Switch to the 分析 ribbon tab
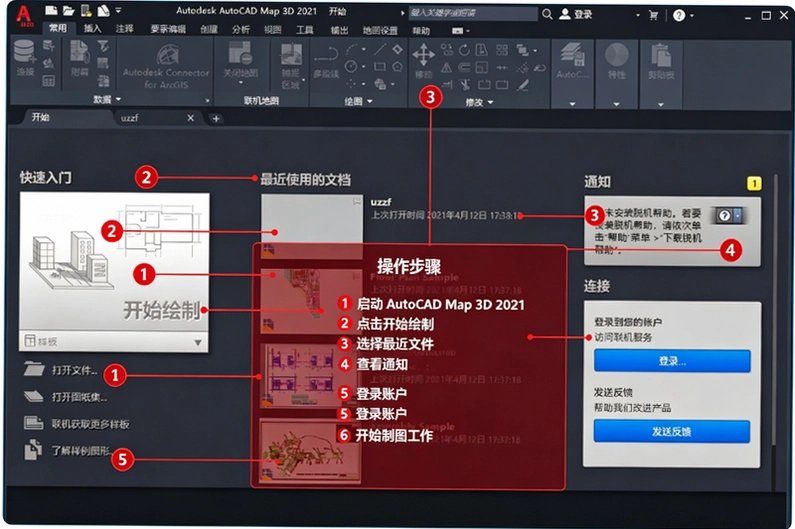This screenshot has width=795, height=529. [240, 29]
